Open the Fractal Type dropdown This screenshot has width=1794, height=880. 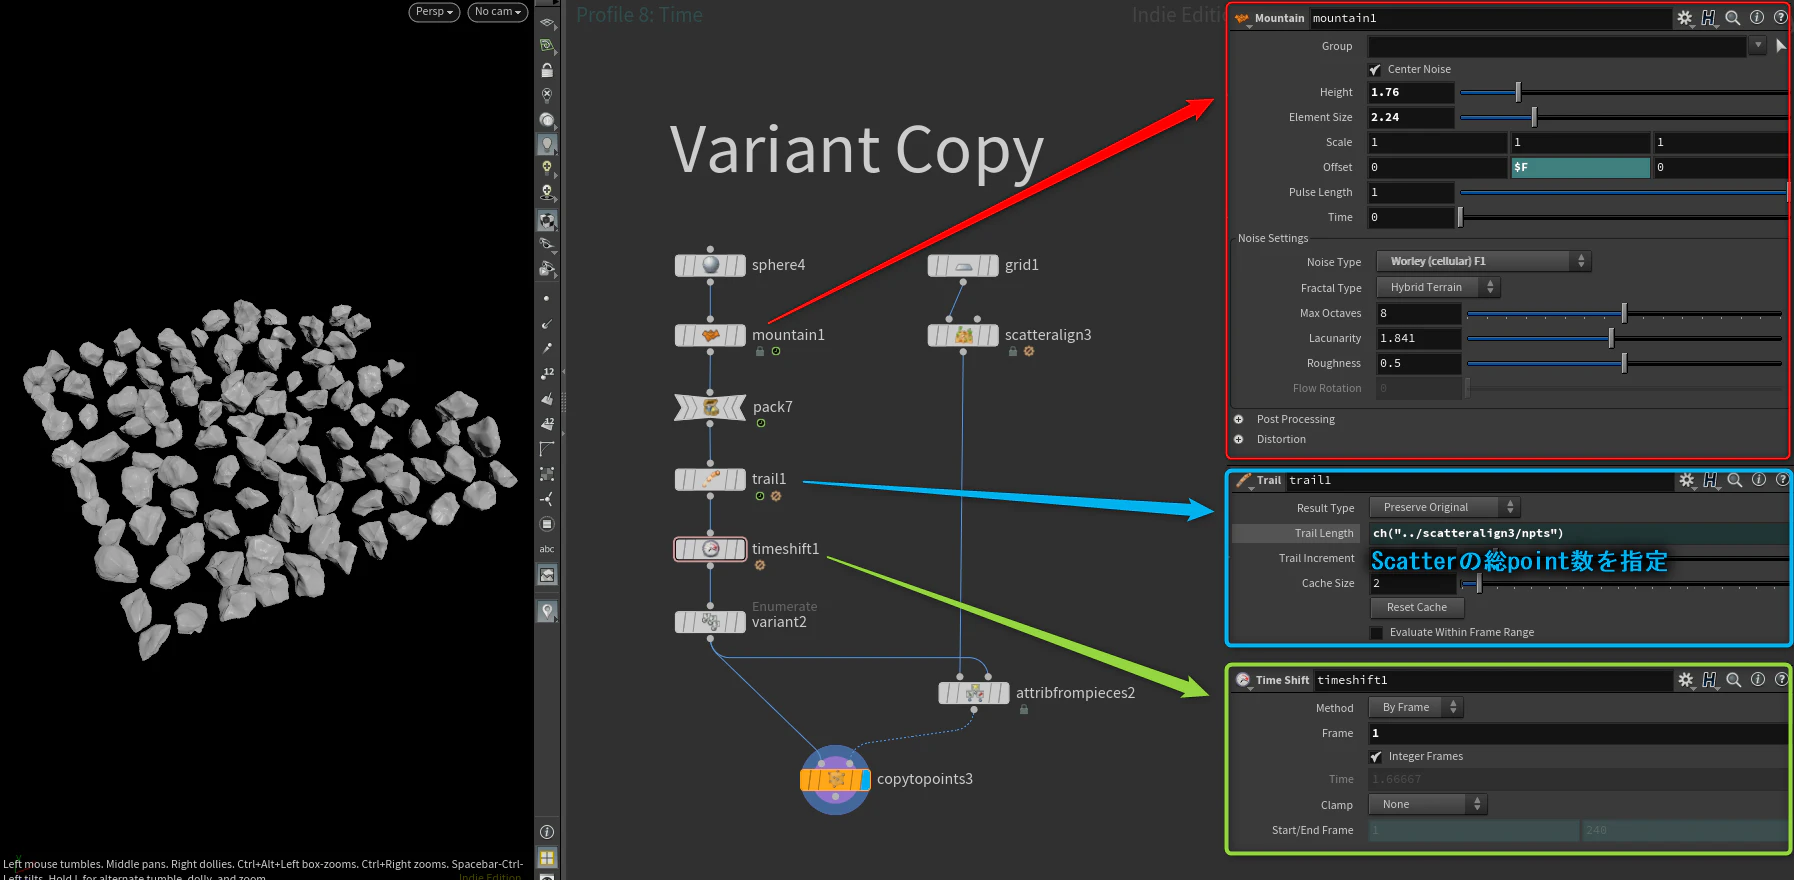click(1438, 288)
